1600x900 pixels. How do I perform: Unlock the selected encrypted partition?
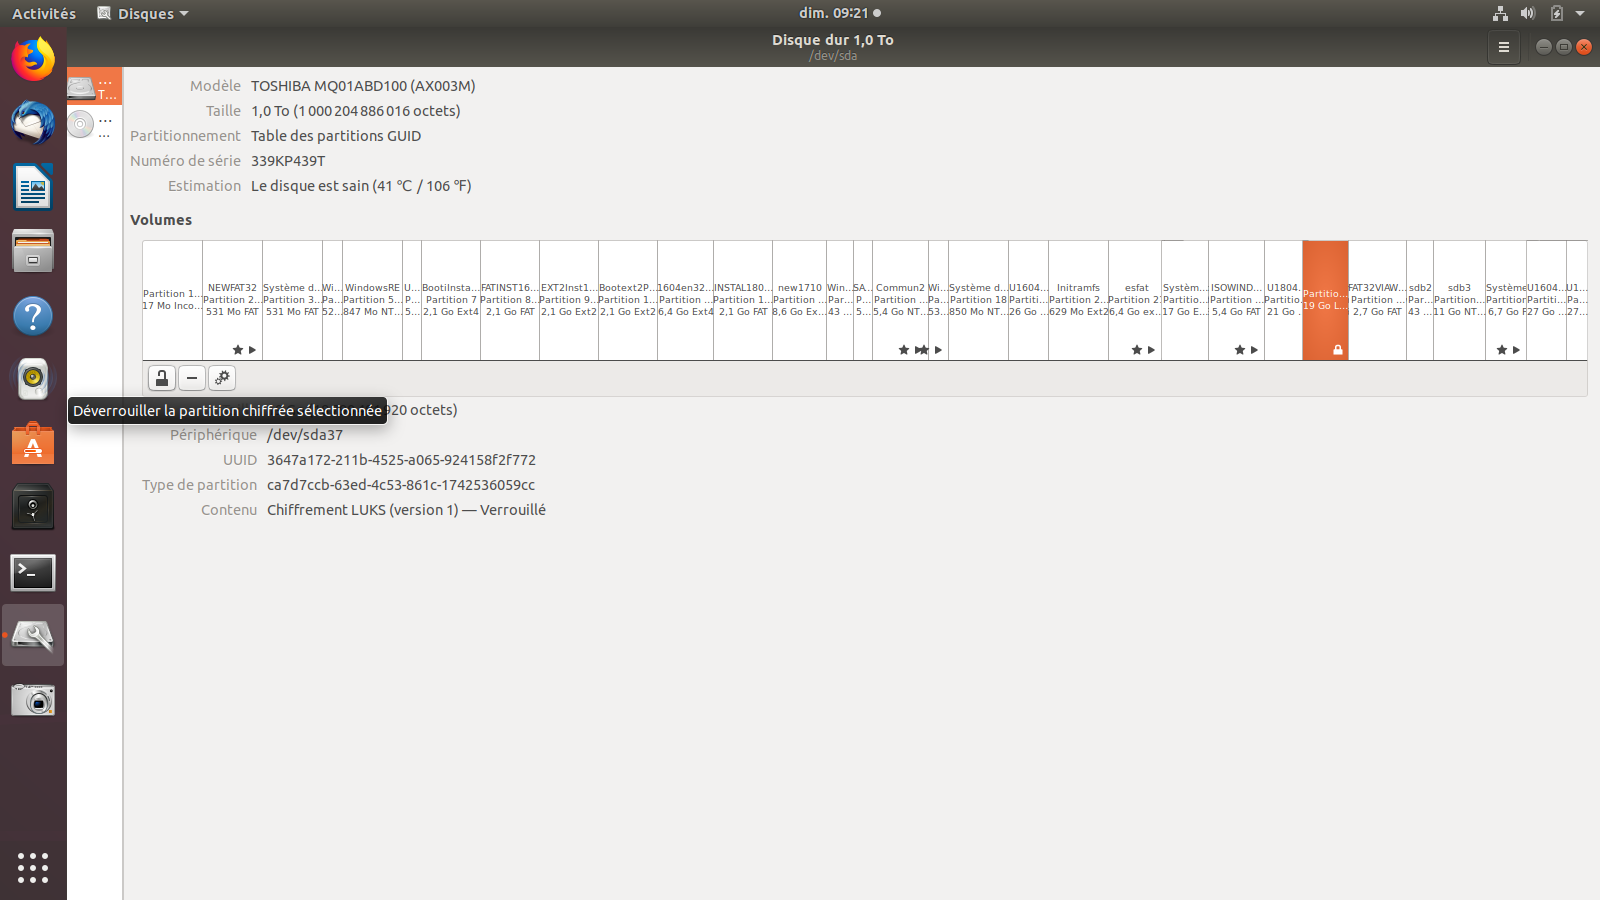(x=162, y=378)
